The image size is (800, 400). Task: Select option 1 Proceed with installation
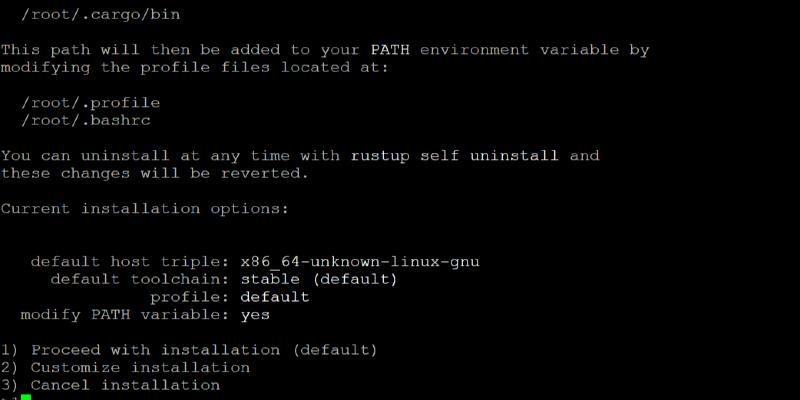pos(189,350)
